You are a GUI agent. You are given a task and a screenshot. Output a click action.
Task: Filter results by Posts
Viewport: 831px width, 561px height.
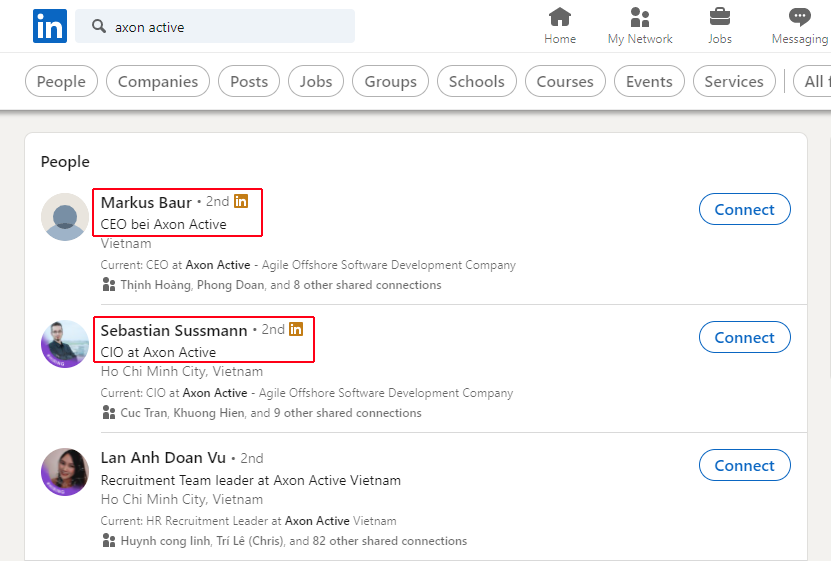(249, 81)
